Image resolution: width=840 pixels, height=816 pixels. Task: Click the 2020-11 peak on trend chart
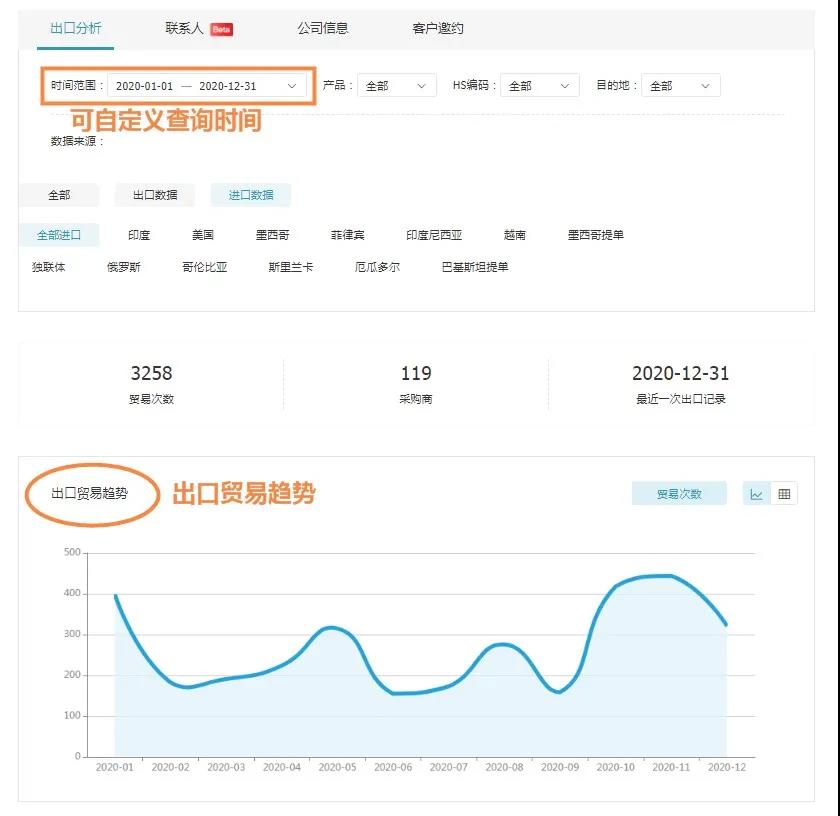point(670,576)
